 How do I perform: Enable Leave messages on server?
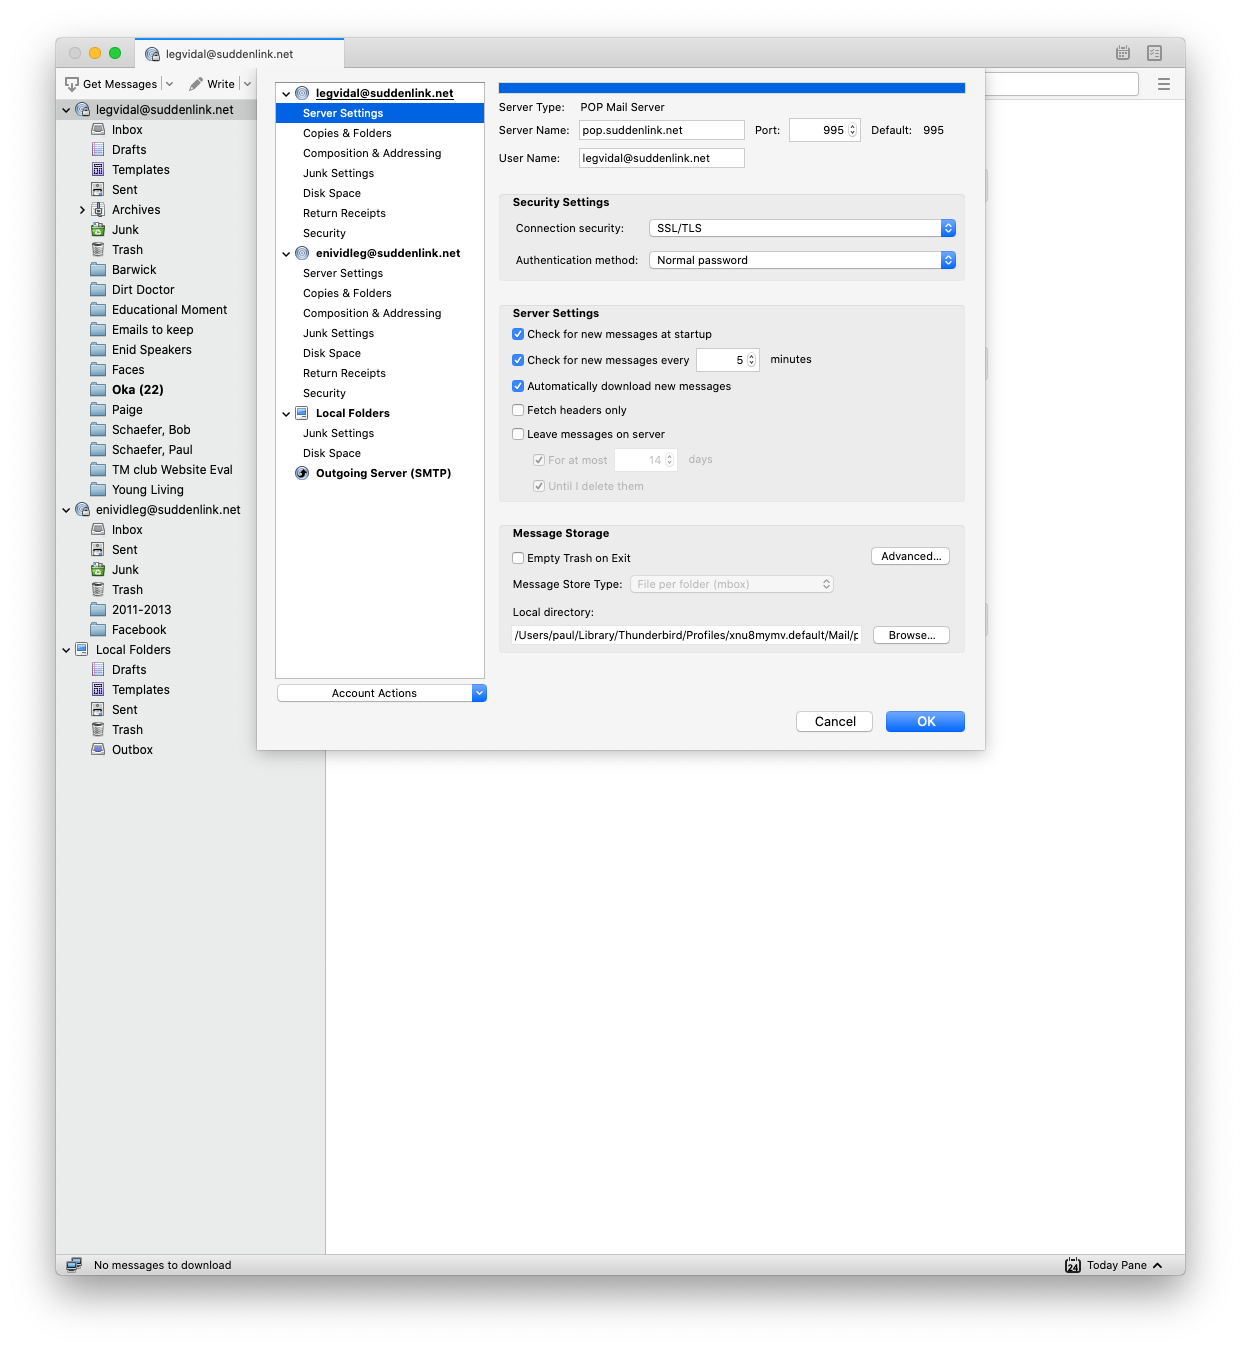click(x=518, y=434)
